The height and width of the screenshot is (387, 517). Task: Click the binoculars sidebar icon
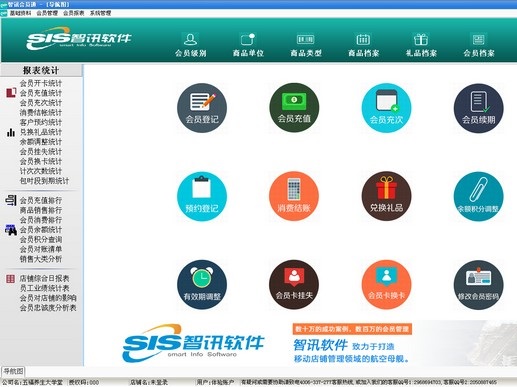[x=11, y=230]
